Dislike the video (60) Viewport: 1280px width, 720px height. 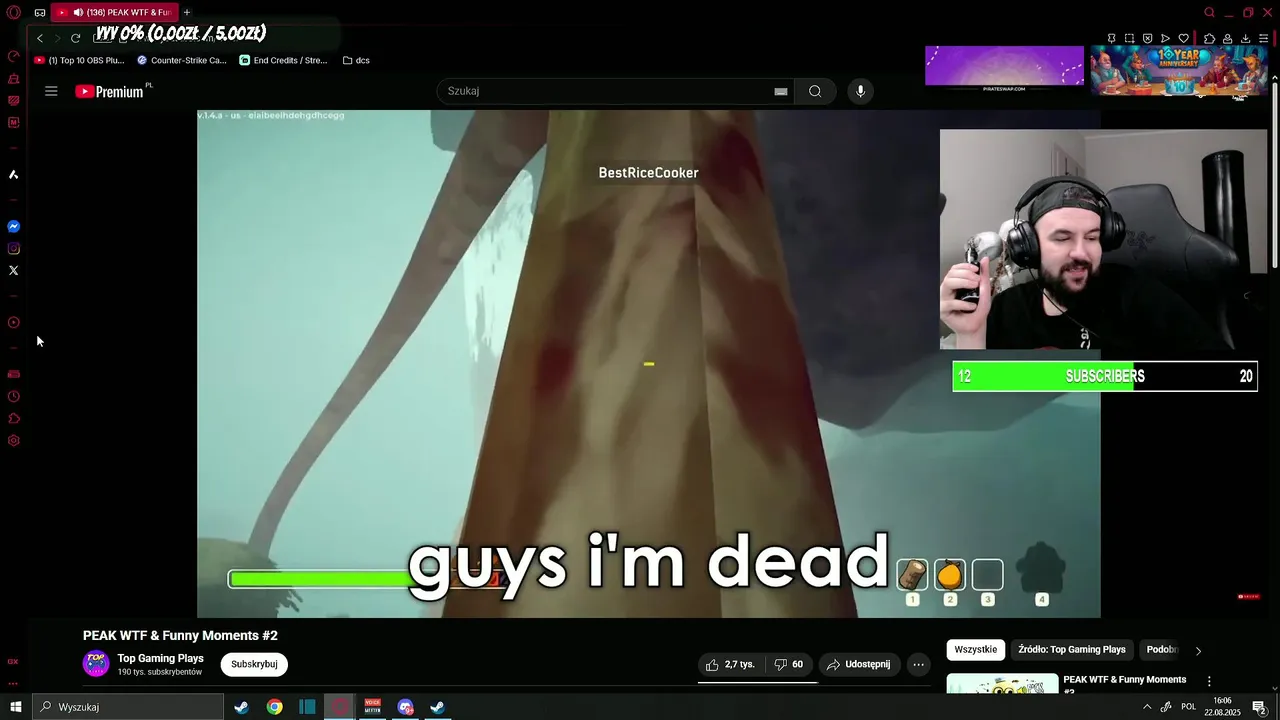point(789,664)
